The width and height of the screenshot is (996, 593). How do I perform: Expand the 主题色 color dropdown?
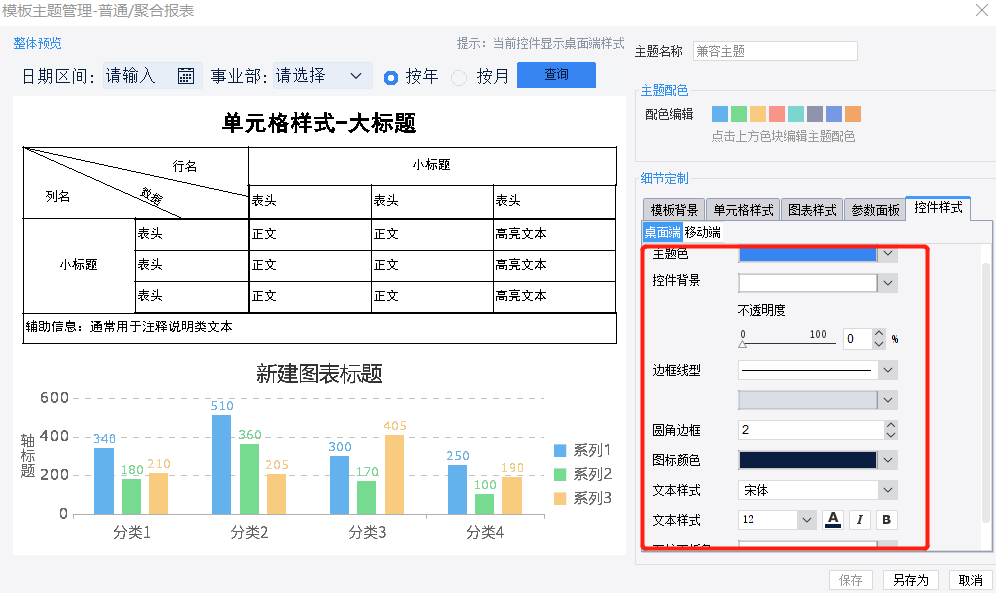tap(887, 254)
